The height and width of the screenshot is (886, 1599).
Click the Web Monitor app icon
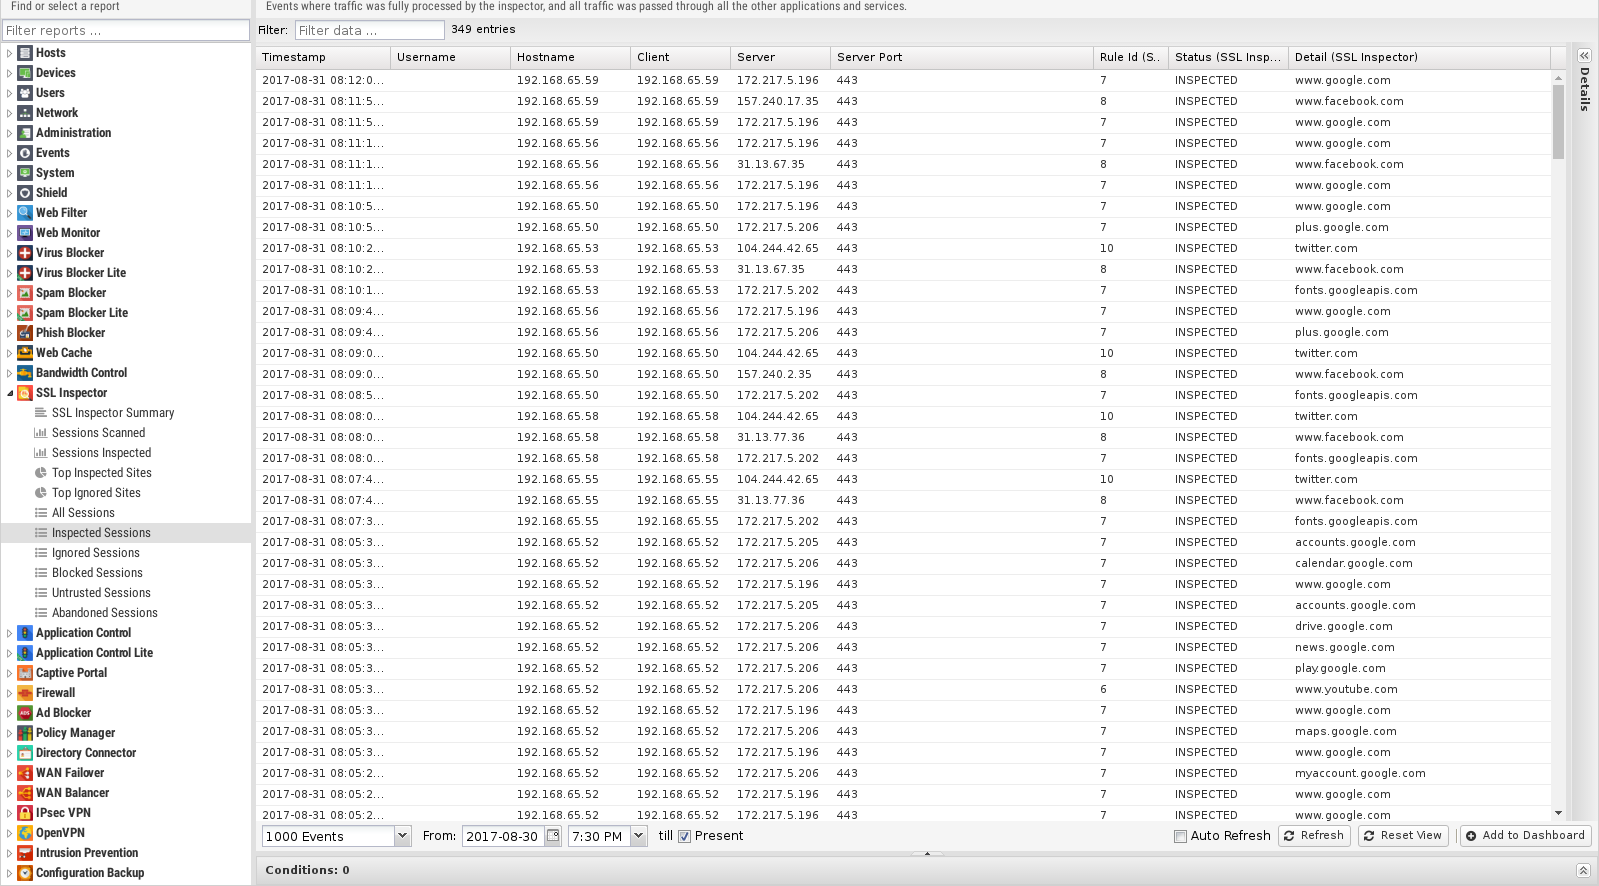coord(25,233)
